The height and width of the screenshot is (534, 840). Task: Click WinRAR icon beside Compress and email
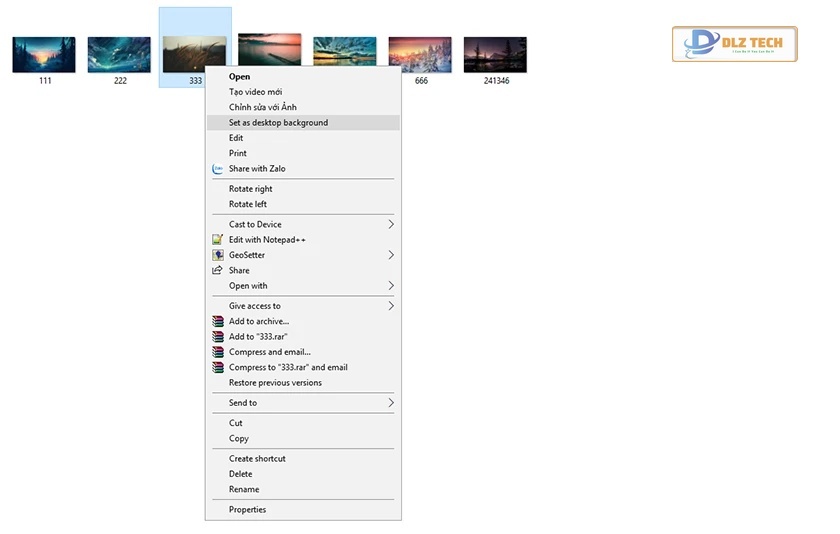(218, 352)
